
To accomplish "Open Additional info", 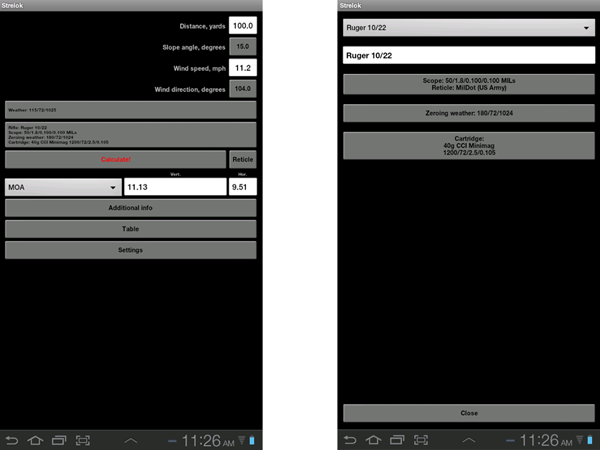I will coord(130,208).
